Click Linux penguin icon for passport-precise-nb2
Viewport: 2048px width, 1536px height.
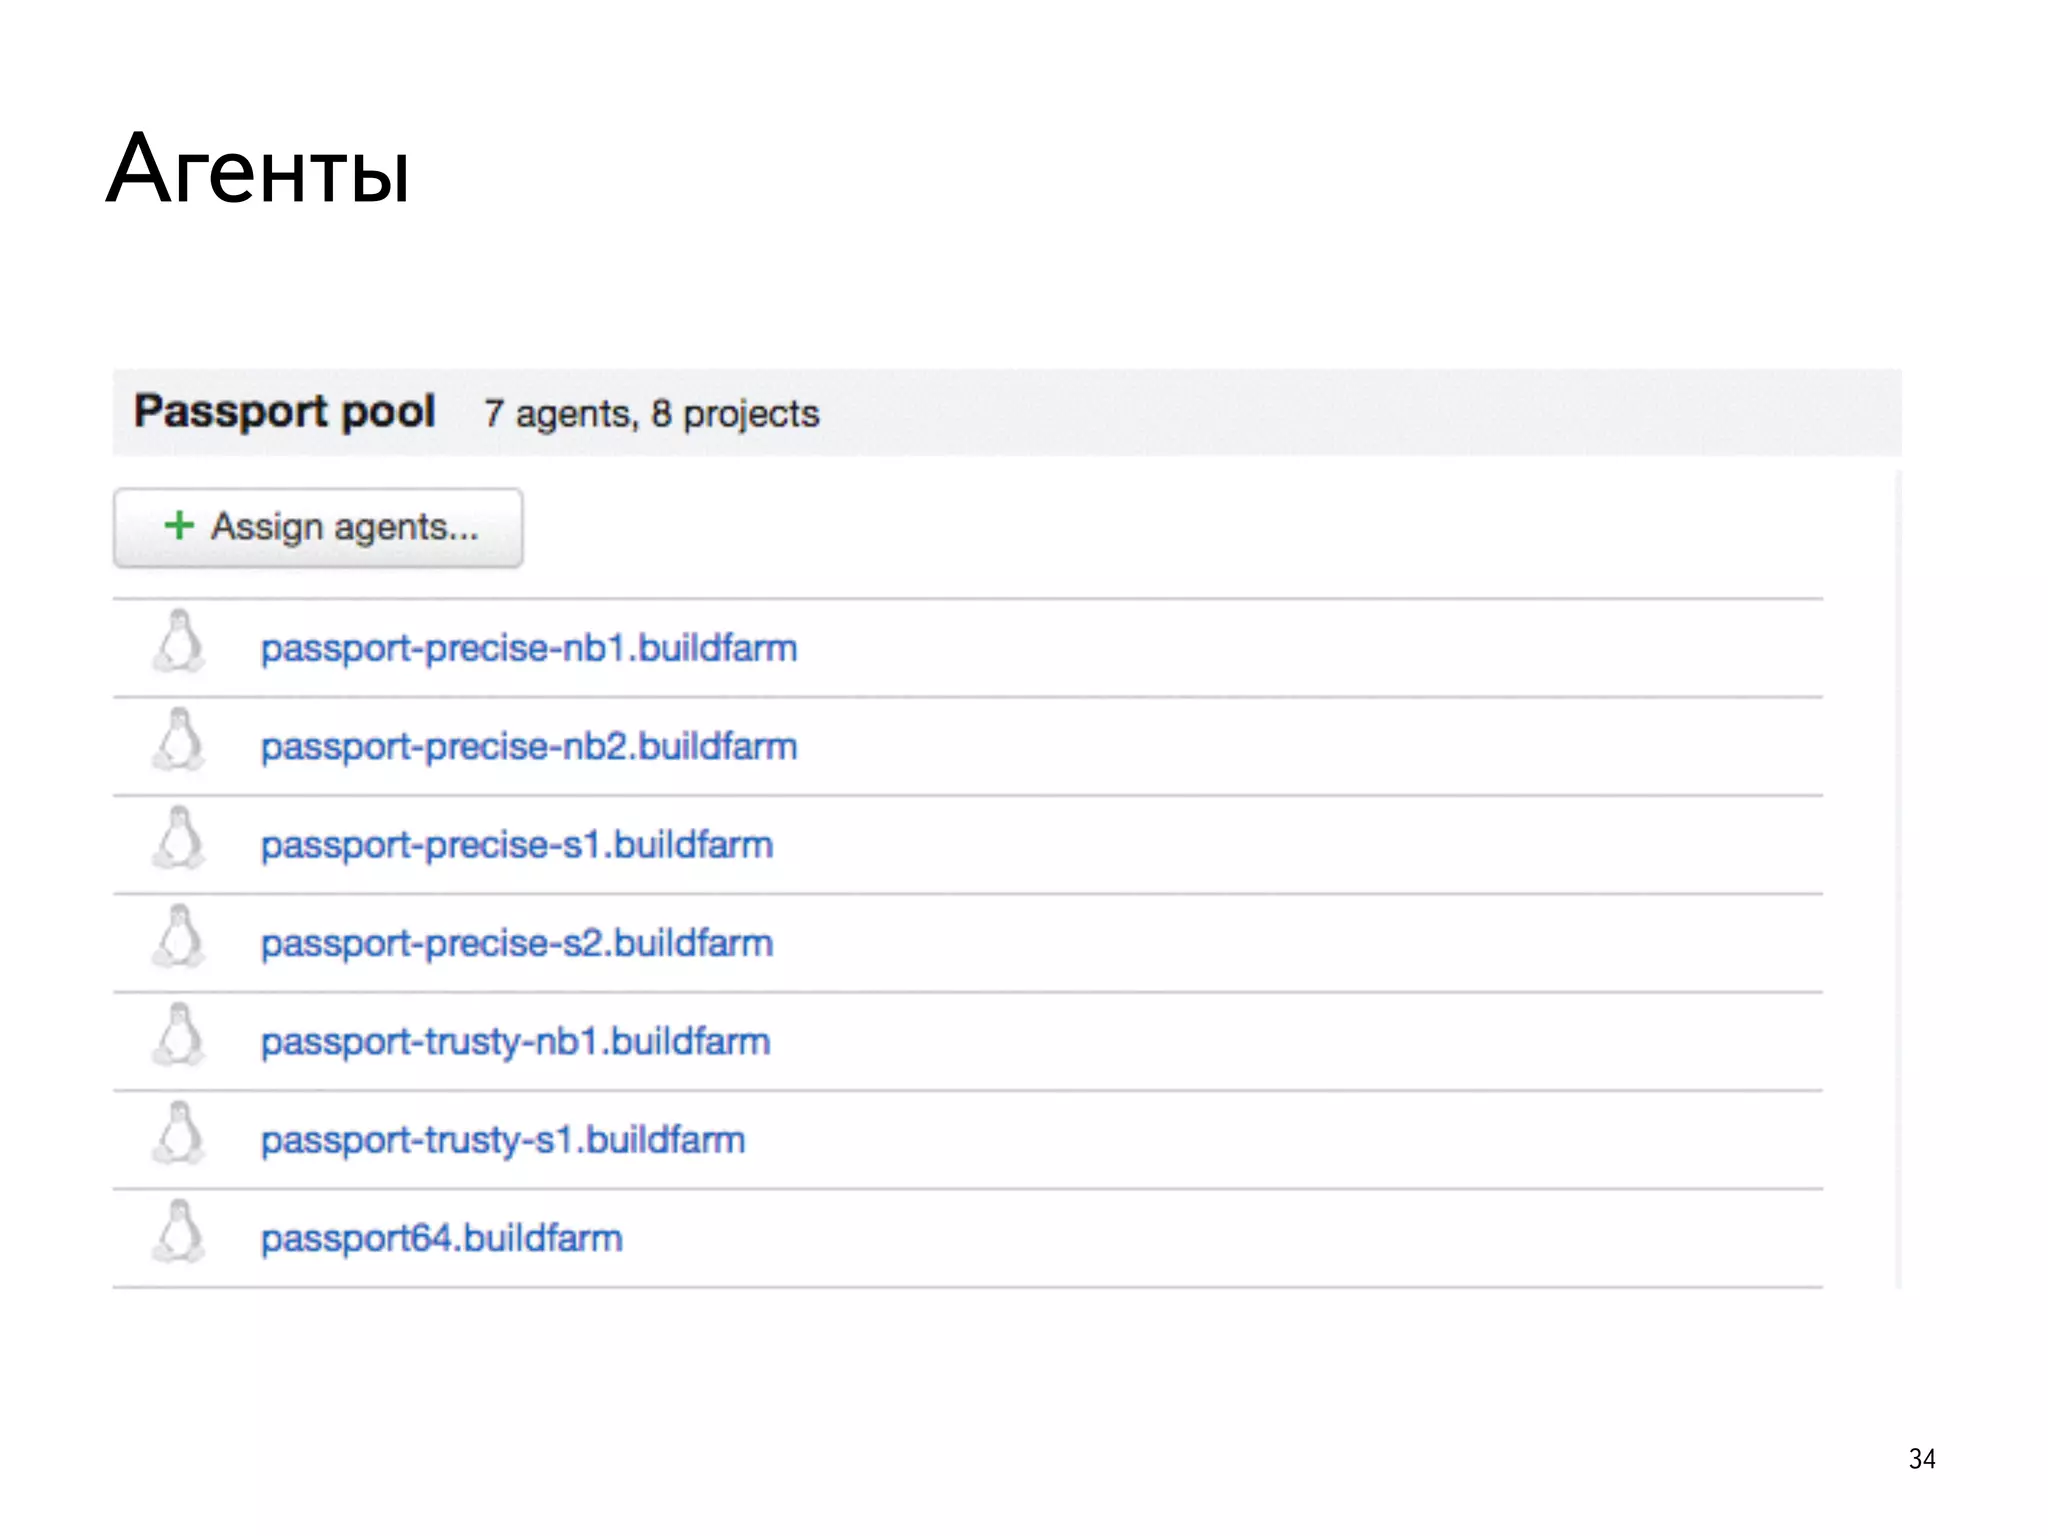coord(179,740)
